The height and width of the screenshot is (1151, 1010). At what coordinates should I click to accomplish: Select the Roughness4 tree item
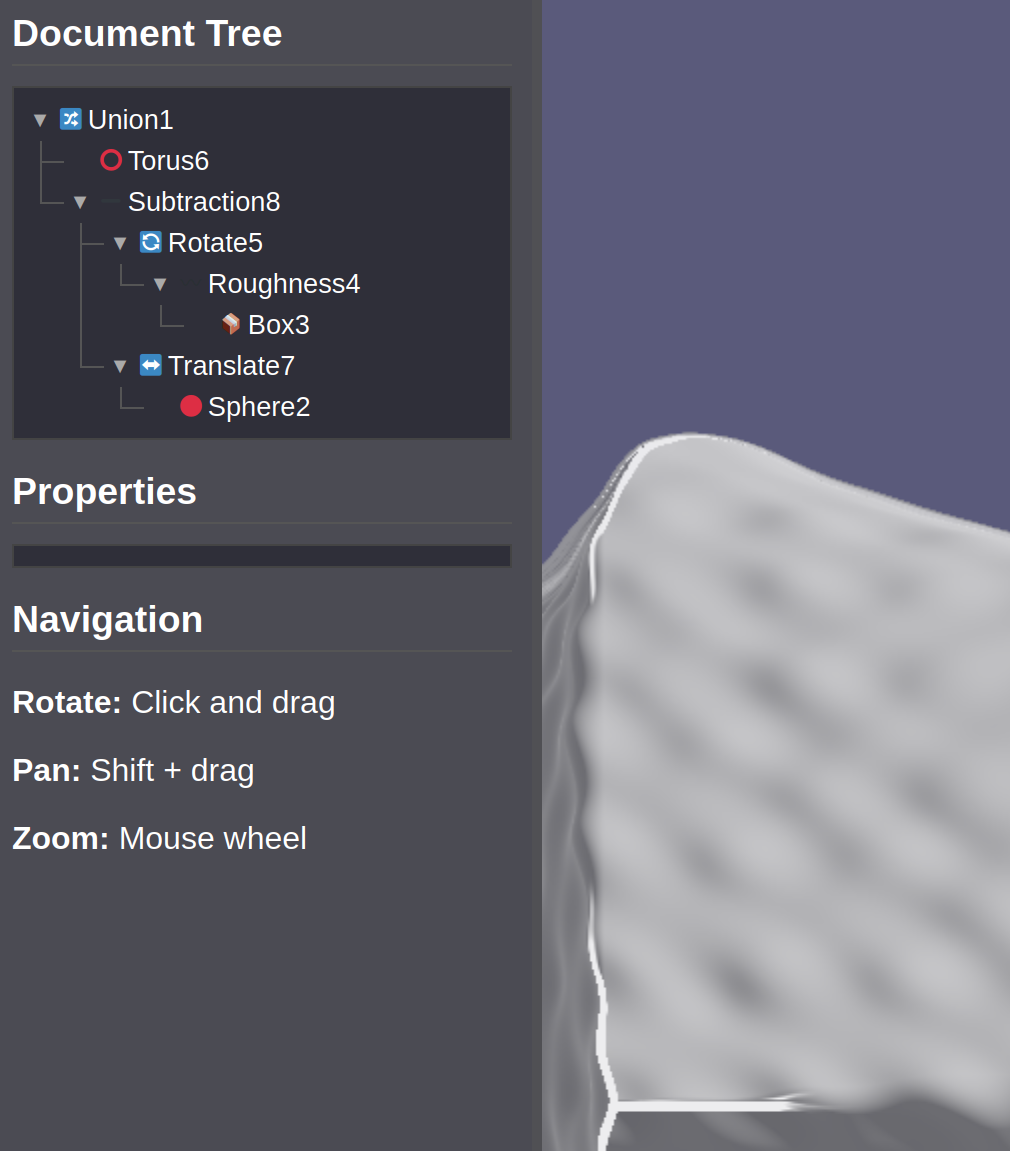point(283,284)
